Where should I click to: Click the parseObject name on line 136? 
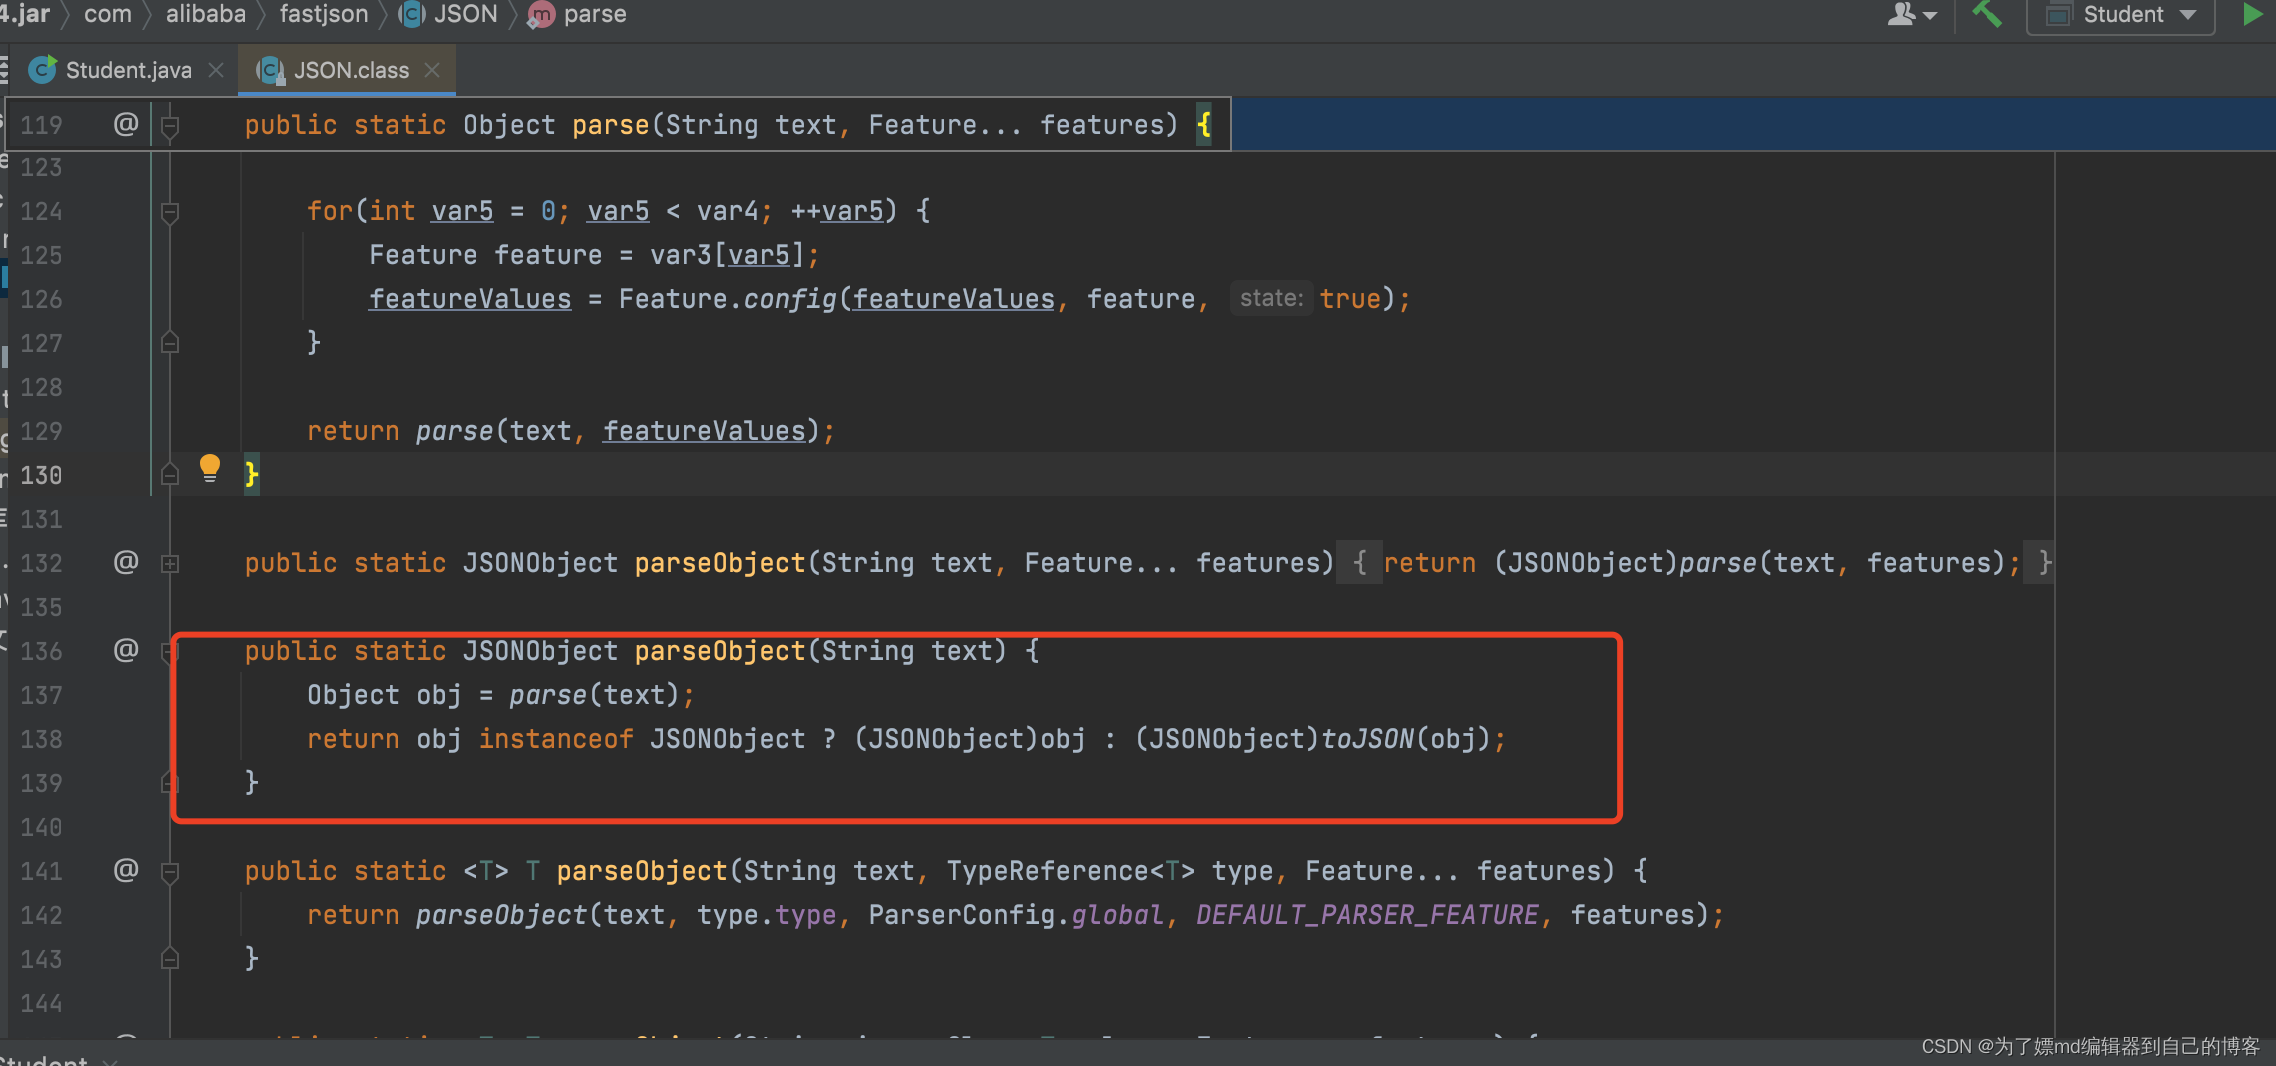720,650
